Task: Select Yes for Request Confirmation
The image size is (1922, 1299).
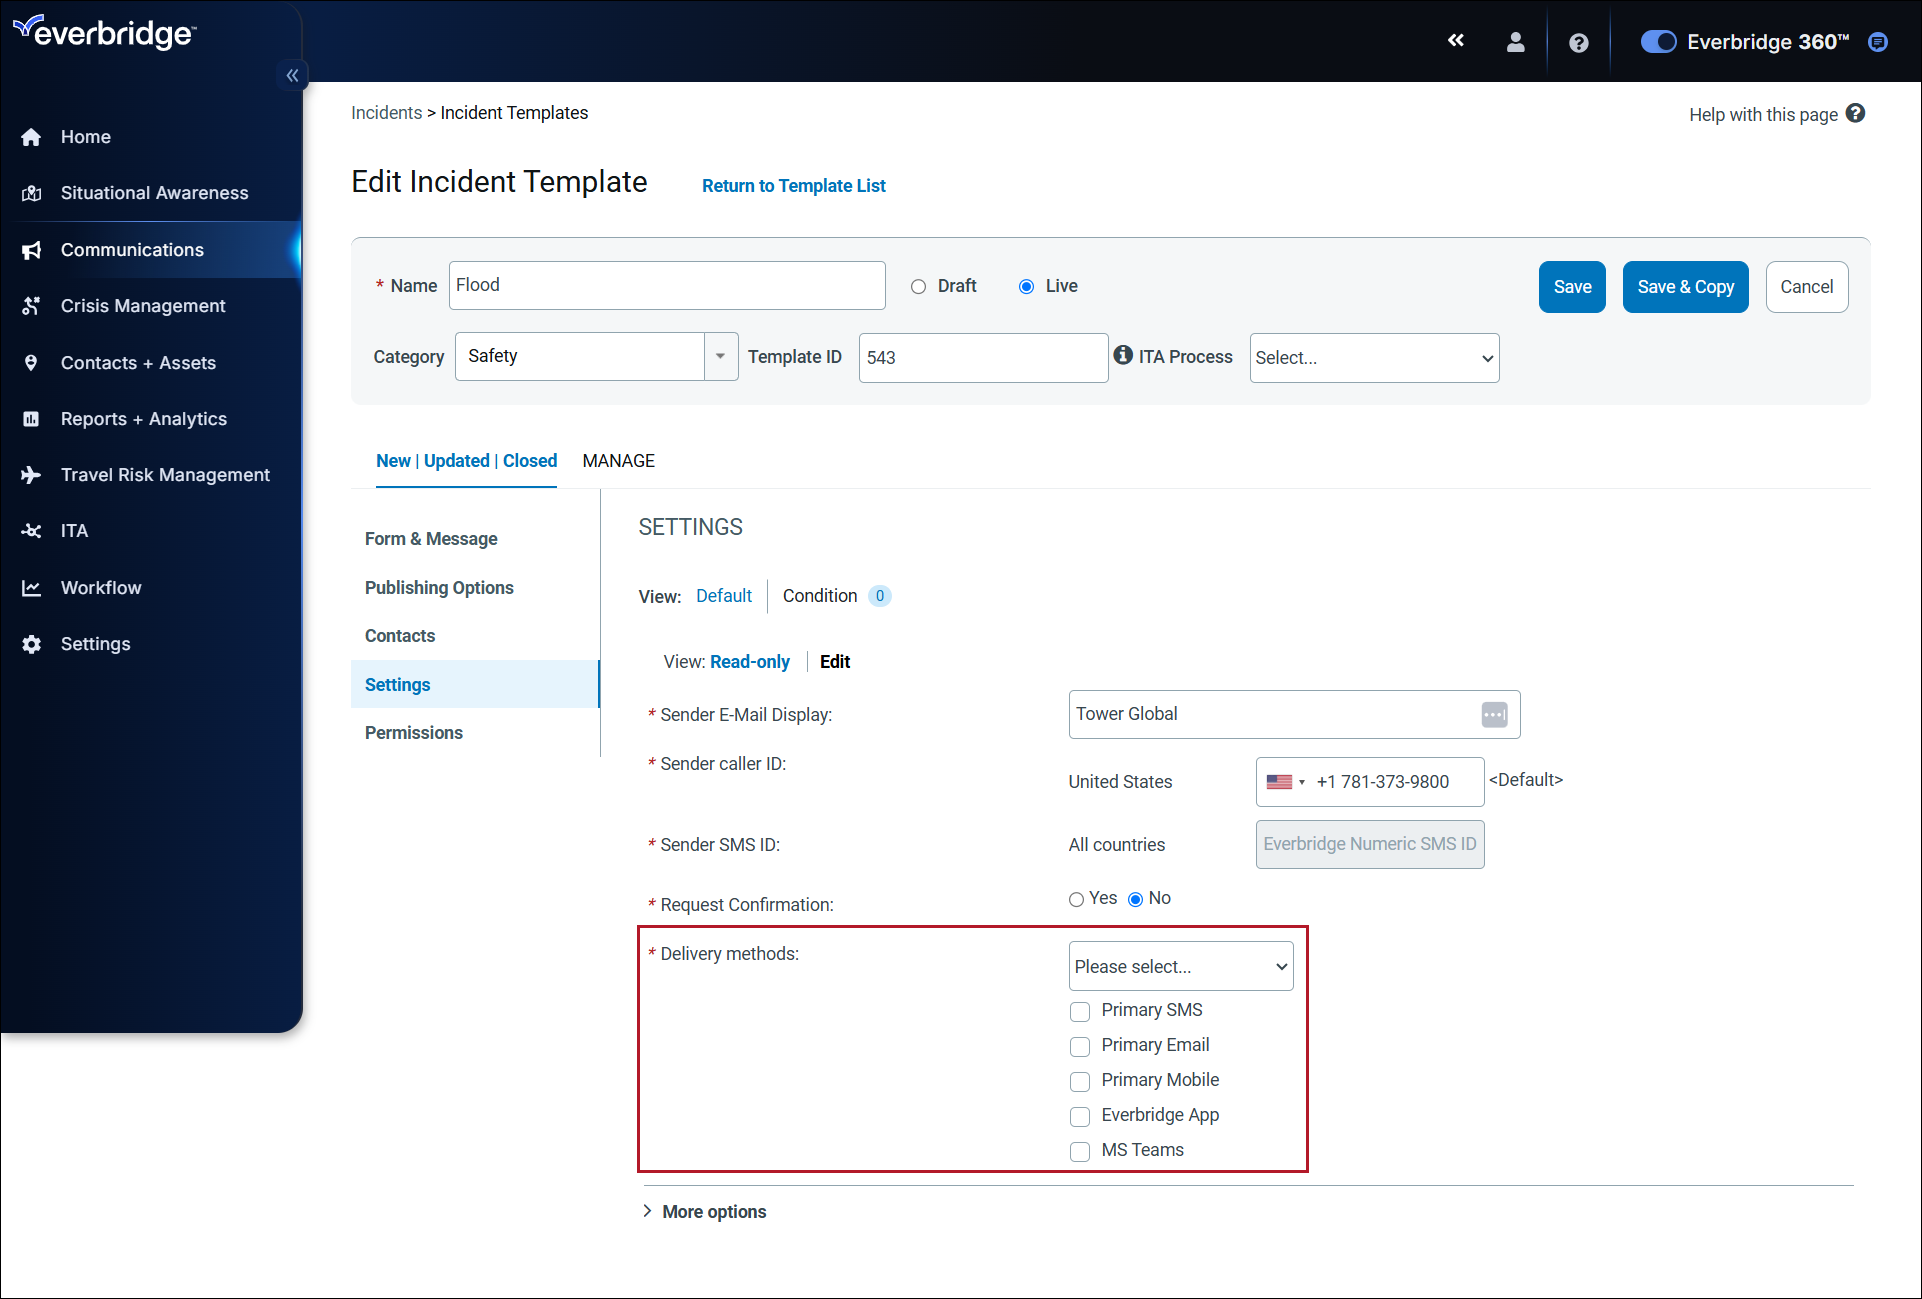Action: 1076,899
